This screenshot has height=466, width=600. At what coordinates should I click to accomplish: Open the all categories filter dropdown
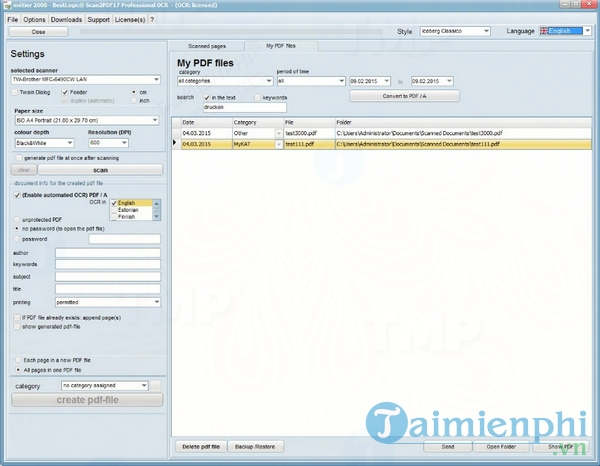pyautogui.click(x=225, y=81)
